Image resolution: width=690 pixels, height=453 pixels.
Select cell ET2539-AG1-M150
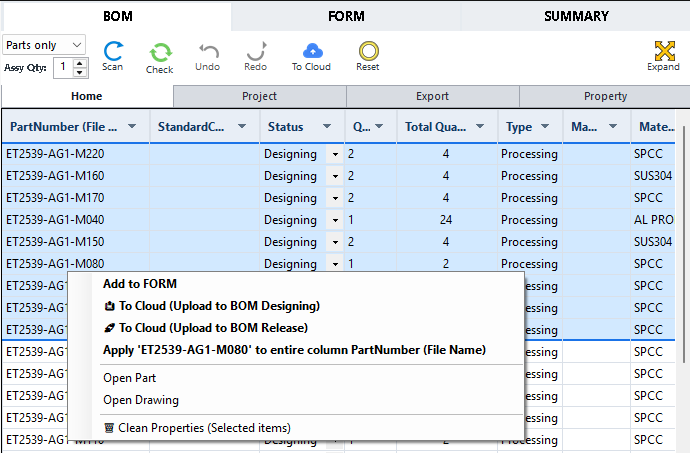(76, 242)
